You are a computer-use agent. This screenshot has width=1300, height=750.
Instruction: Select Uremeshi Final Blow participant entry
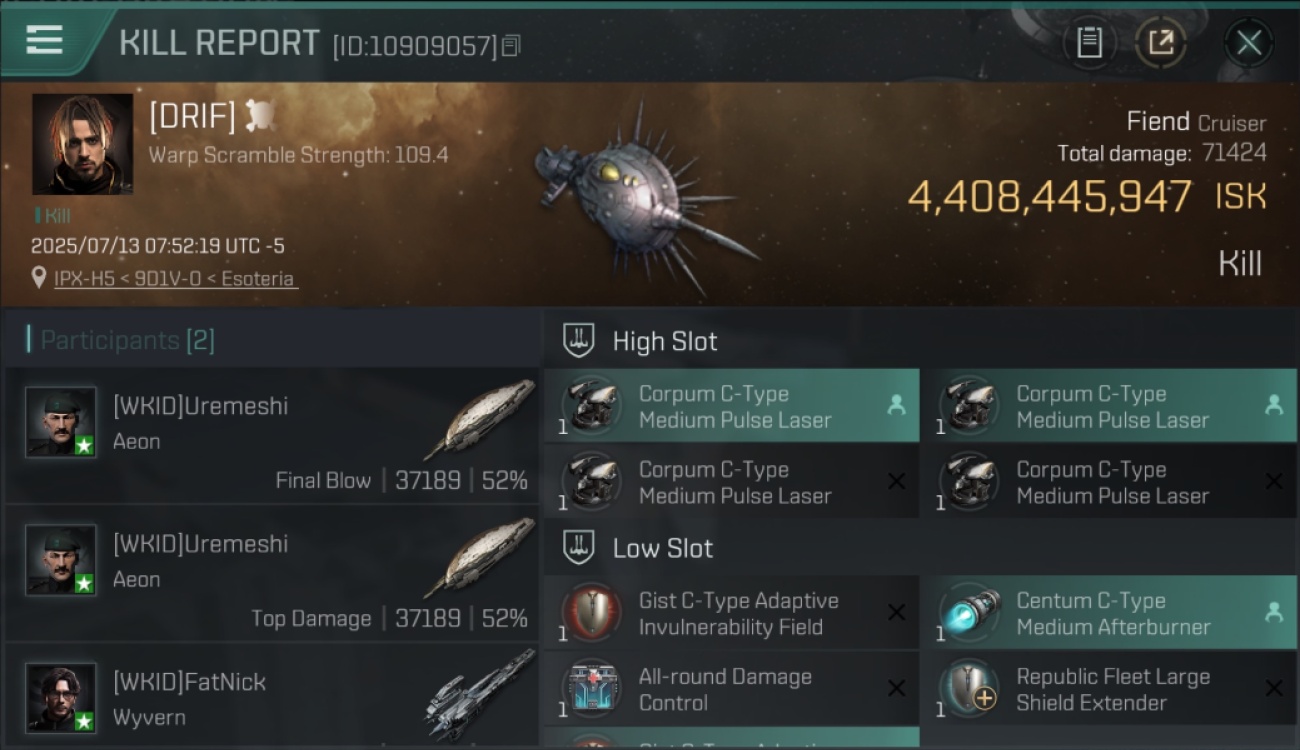tap(272, 435)
